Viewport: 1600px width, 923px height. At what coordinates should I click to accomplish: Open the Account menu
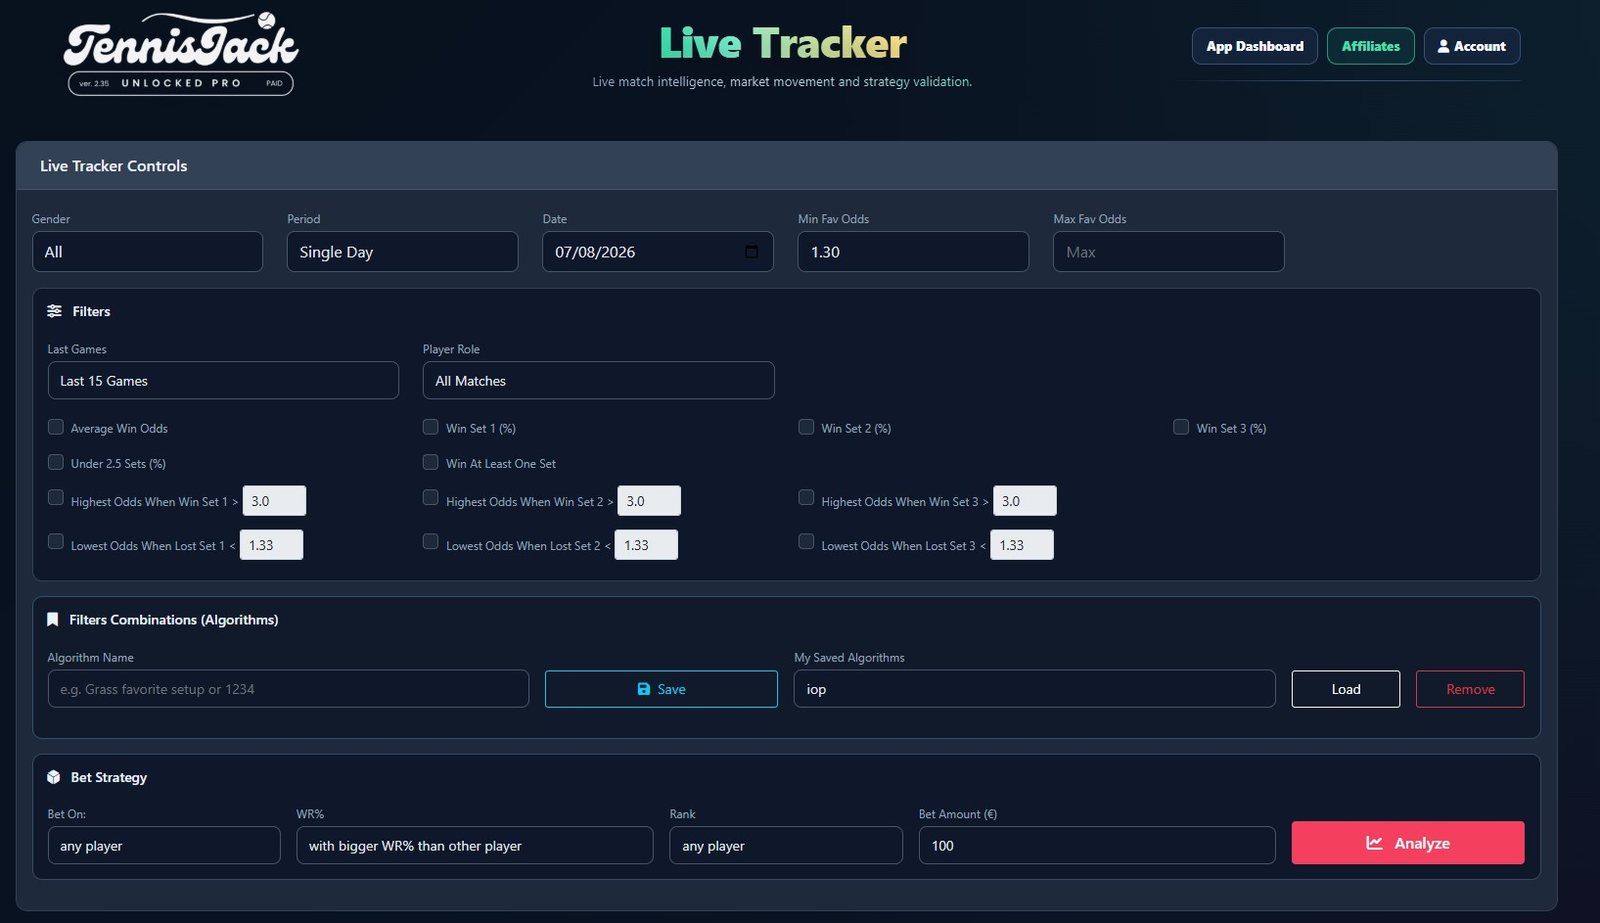click(1472, 46)
